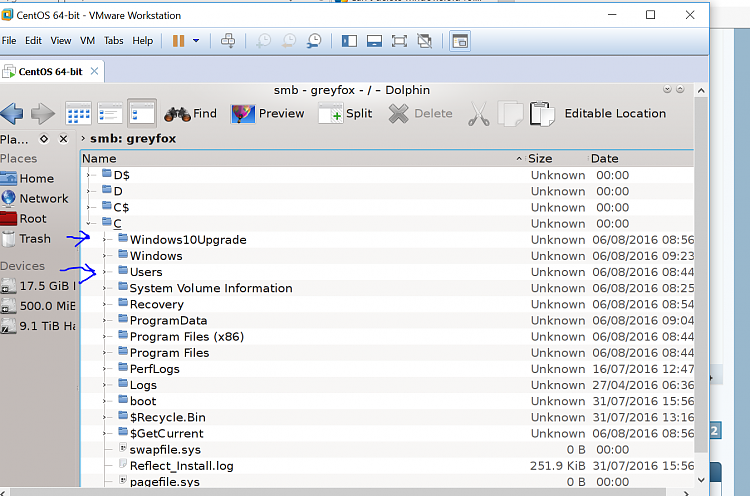Go back in Dolphin
This screenshot has height=496, width=750.
coord(12,113)
